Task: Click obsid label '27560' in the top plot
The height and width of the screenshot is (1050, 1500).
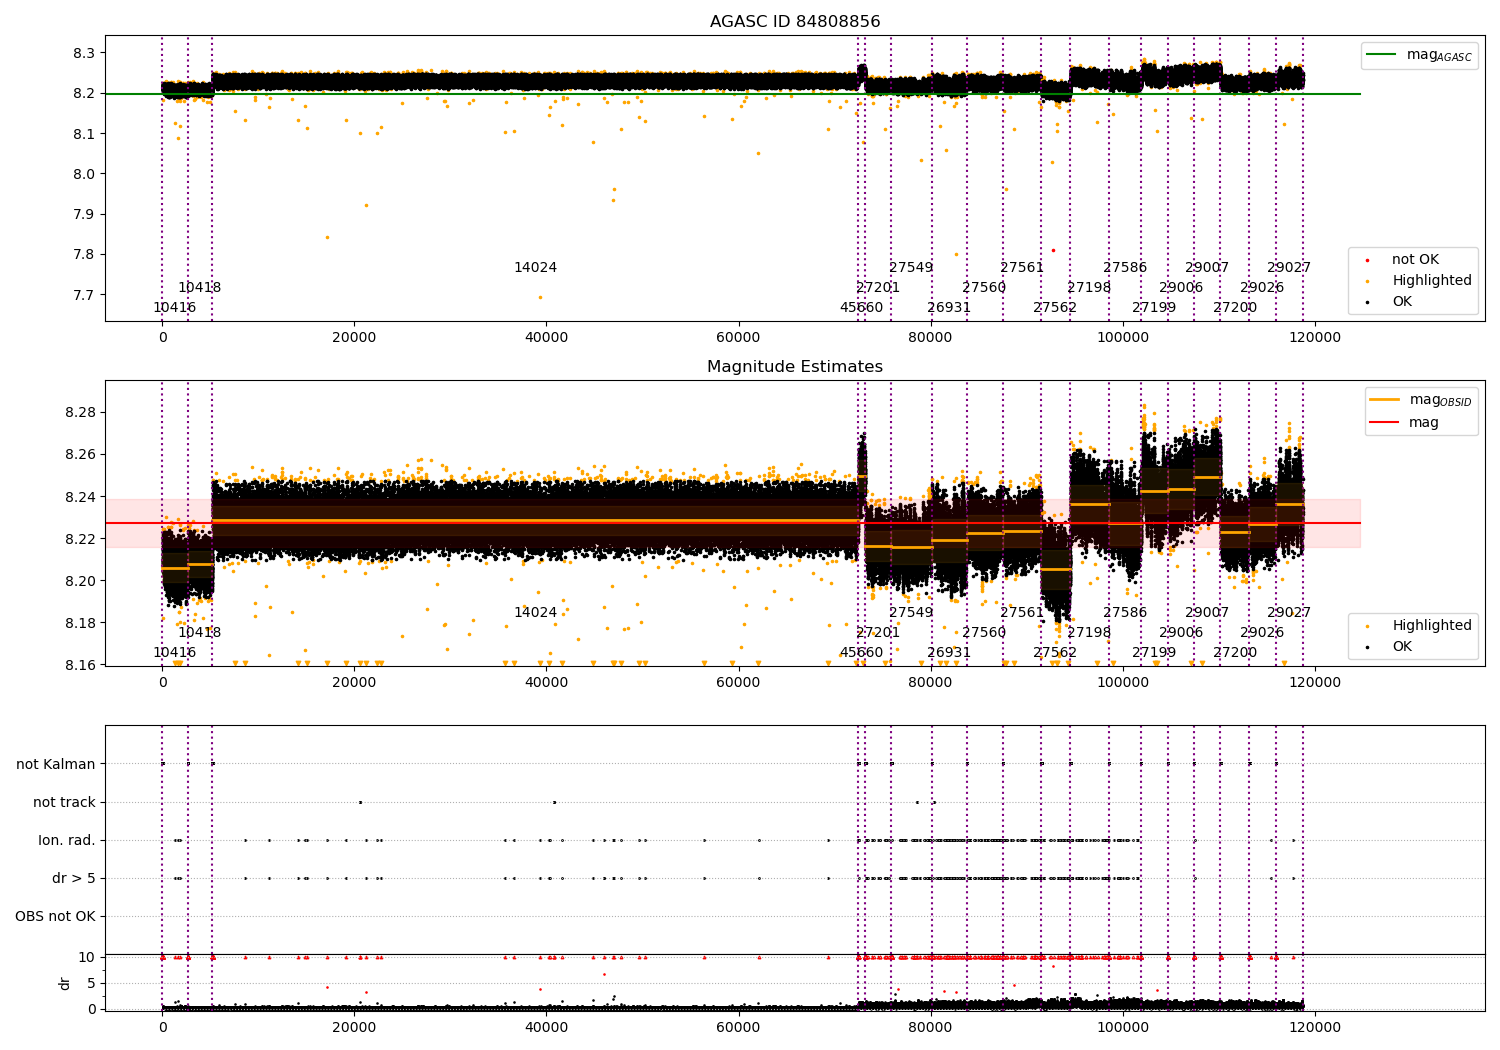Action: [984, 288]
